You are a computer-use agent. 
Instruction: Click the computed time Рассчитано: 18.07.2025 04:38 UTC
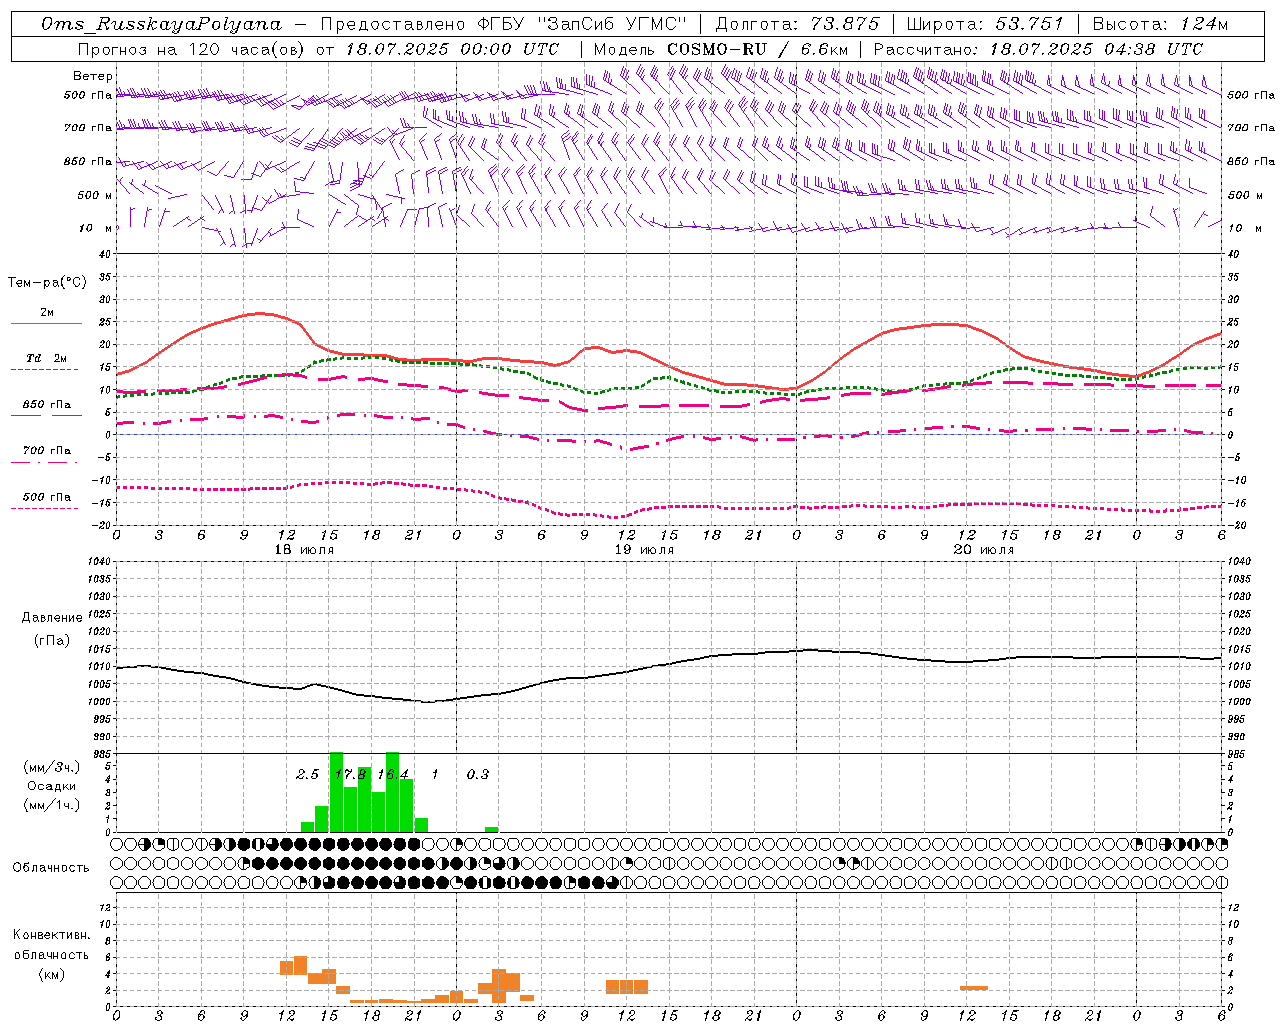1038,49
